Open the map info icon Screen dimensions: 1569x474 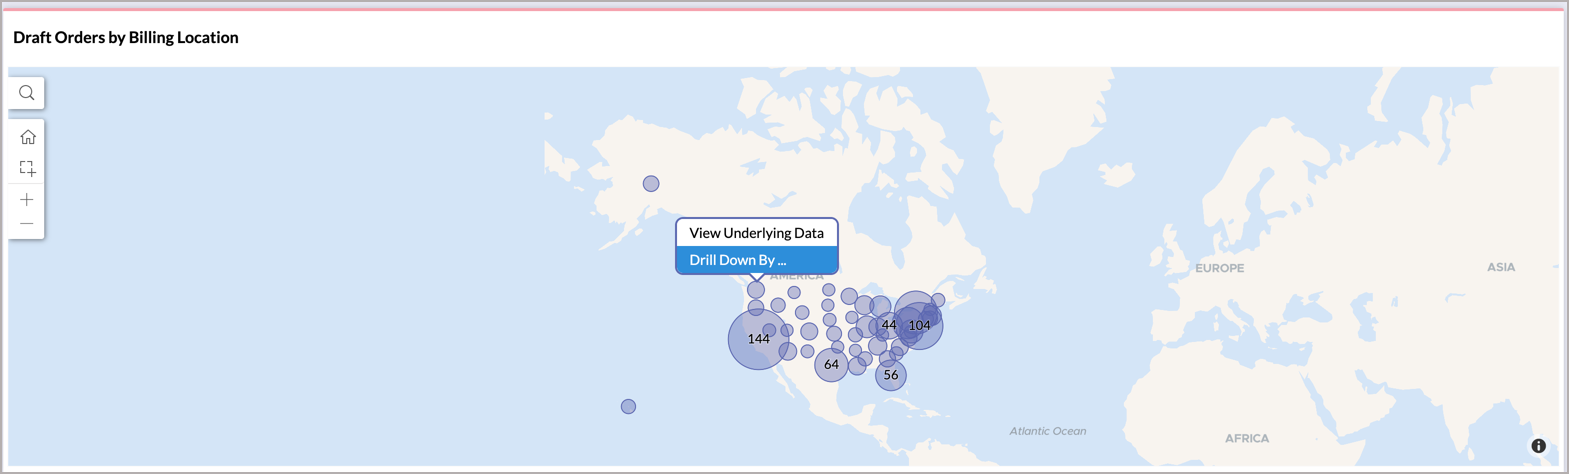(x=1538, y=446)
